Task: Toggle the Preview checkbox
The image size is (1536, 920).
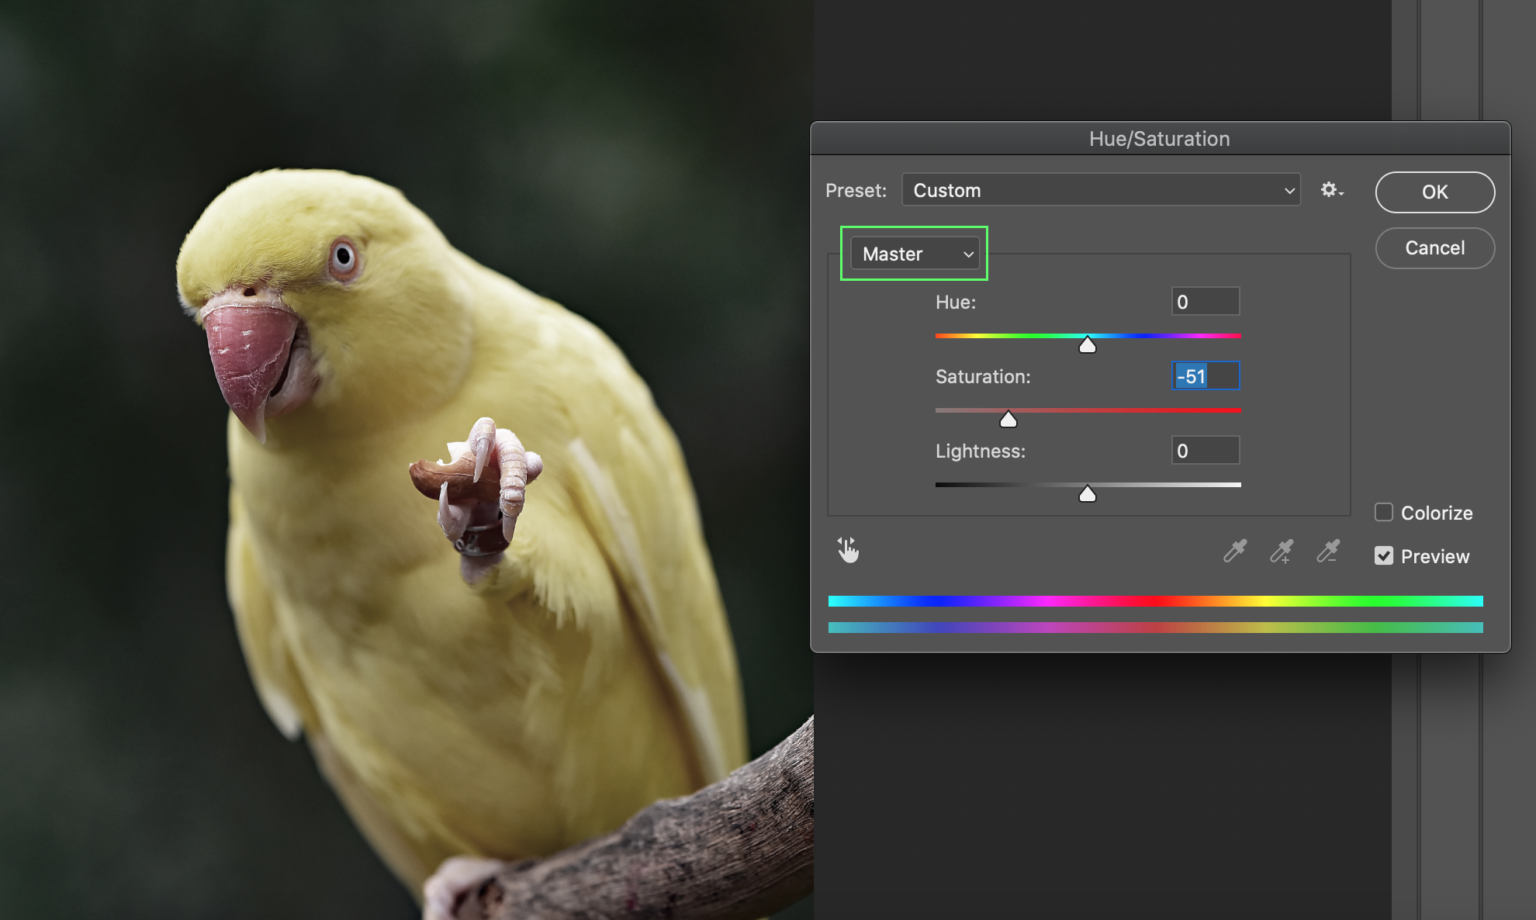Action: (x=1384, y=556)
